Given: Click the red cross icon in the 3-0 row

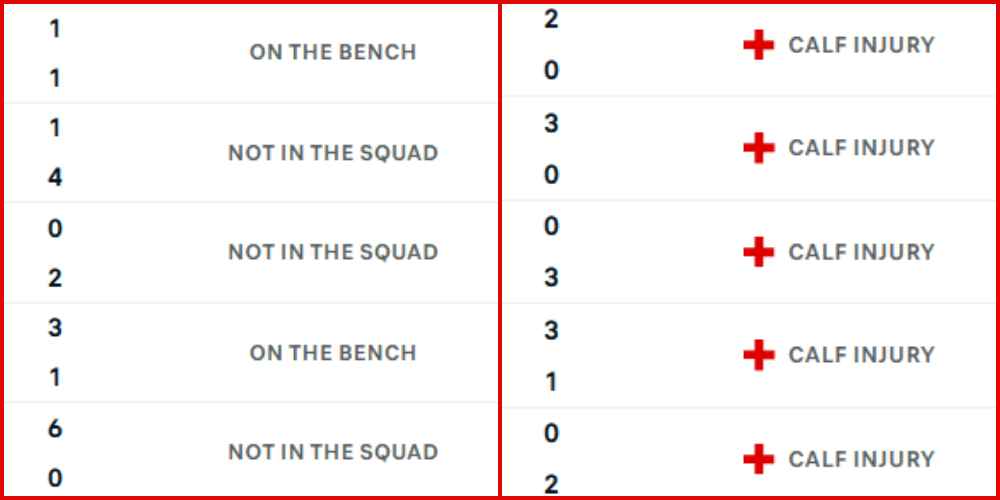Looking at the screenshot, I should [759, 148].
